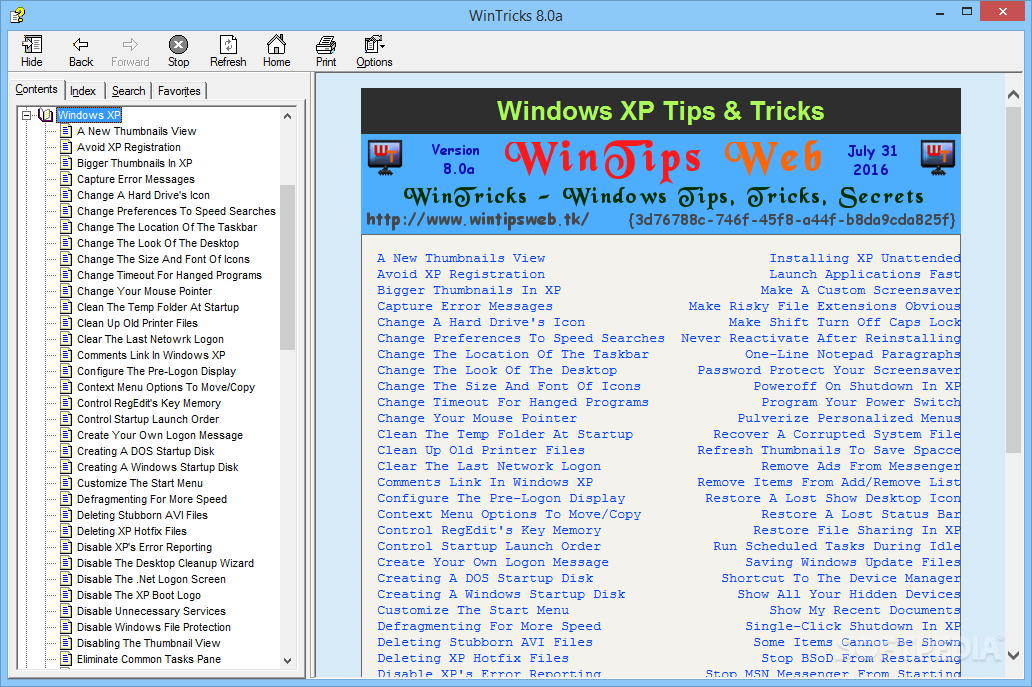Click the contents tree scrollbar thumb
This screenshot has width=1032, height=687.
pos(287,267)
